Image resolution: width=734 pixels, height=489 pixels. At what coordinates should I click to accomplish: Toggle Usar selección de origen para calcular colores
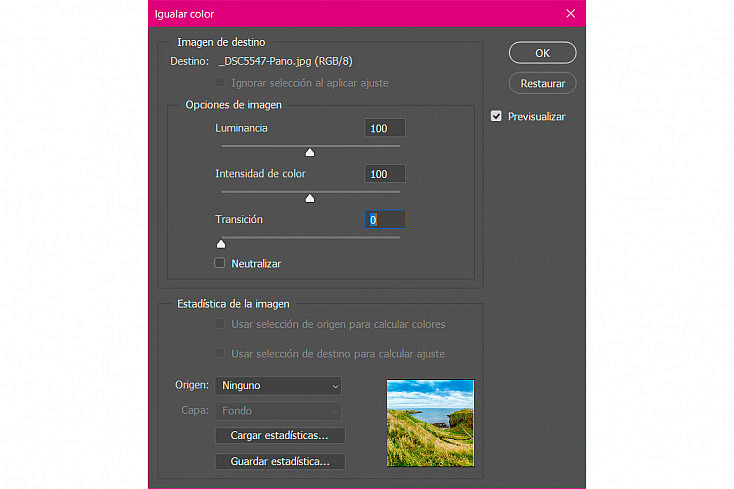[220, 324]
